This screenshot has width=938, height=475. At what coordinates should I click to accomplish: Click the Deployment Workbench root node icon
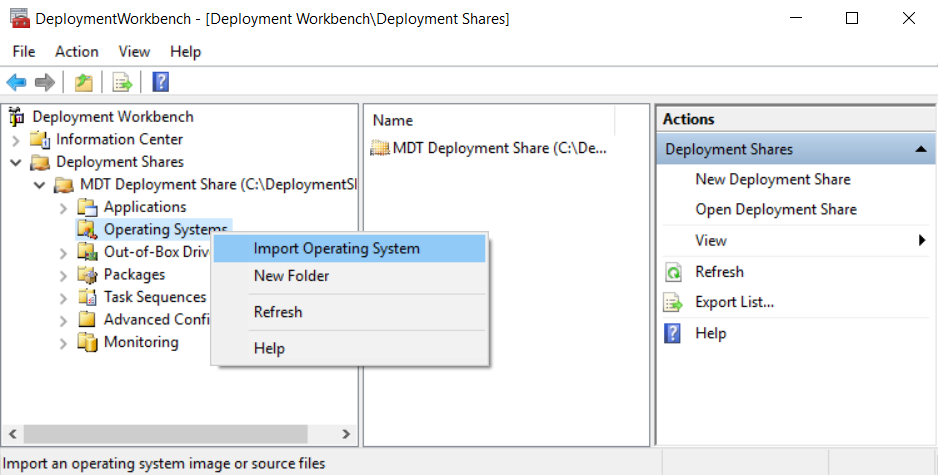(x=17, y=117)
